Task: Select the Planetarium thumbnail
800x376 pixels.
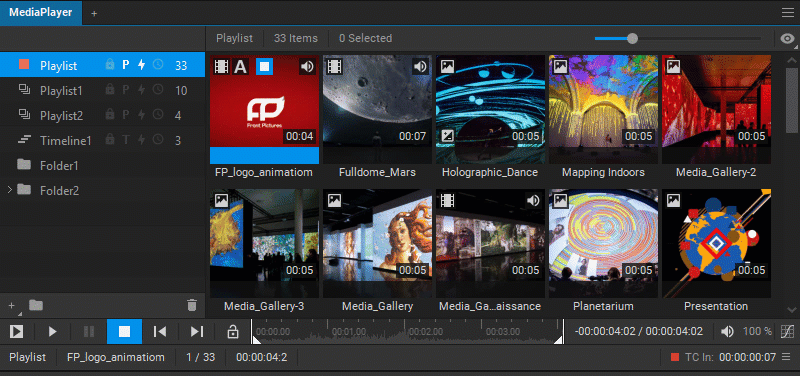Action: point(603,244)
